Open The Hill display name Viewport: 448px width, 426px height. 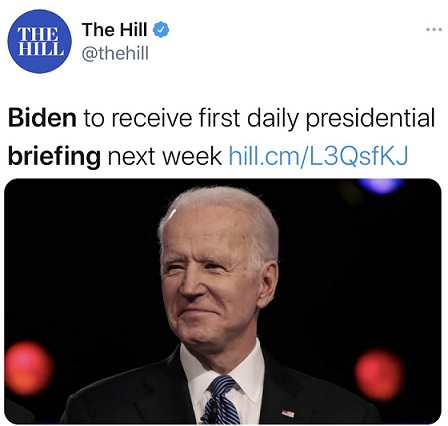114,30
